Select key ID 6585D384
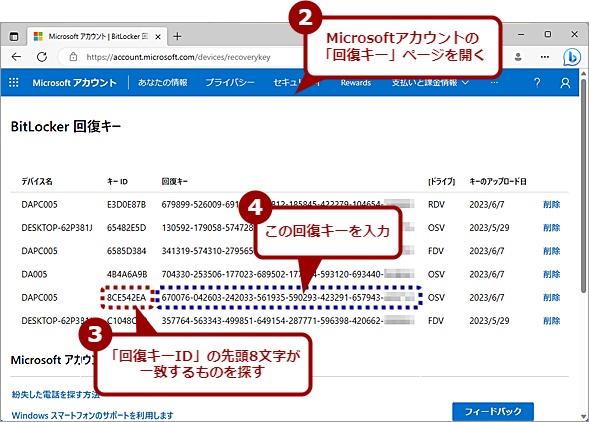The image size is (589, 422). pos(127,251)
